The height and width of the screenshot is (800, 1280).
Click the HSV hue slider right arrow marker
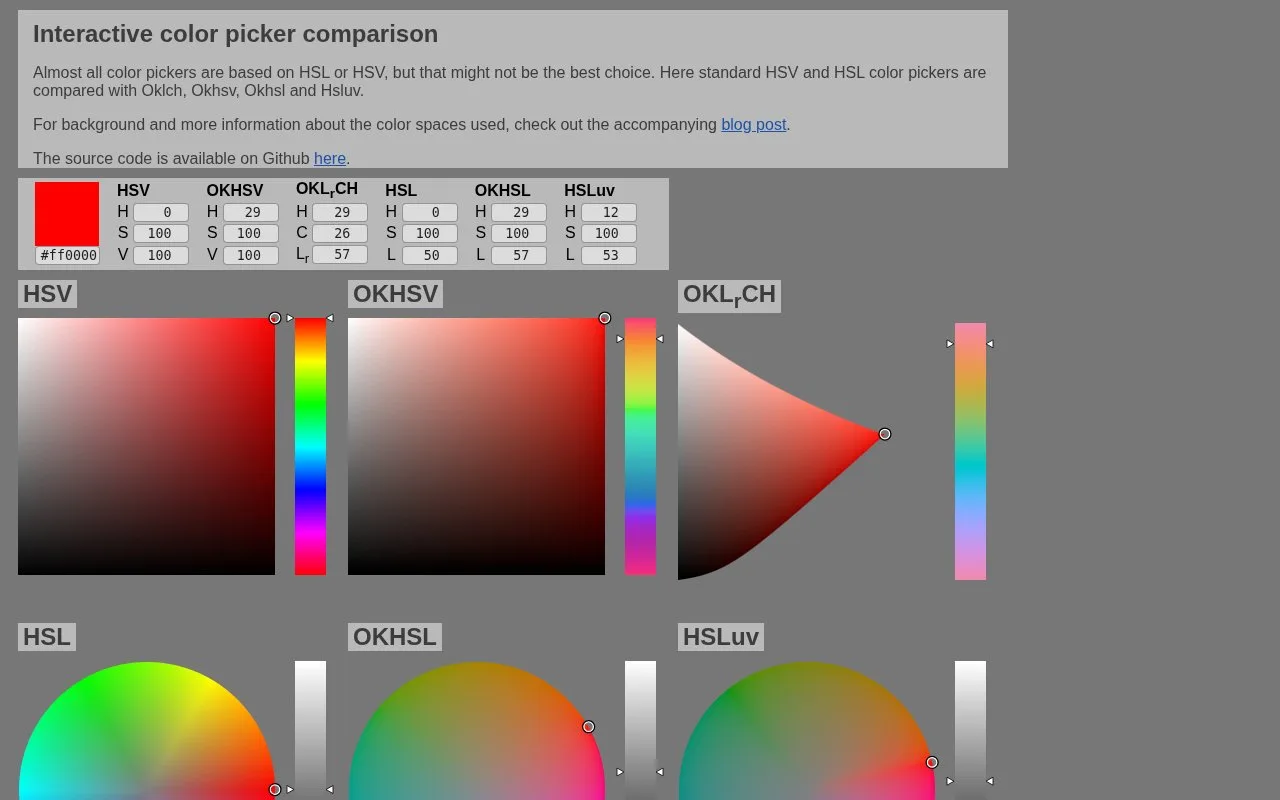[330, 318]
